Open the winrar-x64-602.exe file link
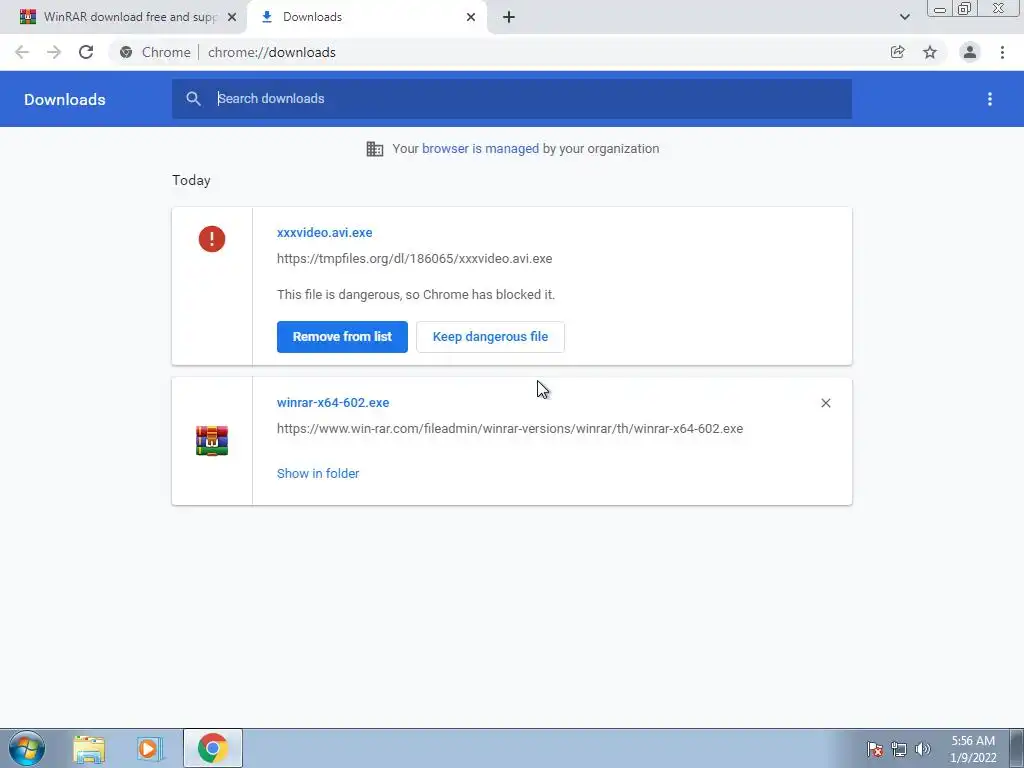Screen dimensions: 1024x768 tap(333, 403)
